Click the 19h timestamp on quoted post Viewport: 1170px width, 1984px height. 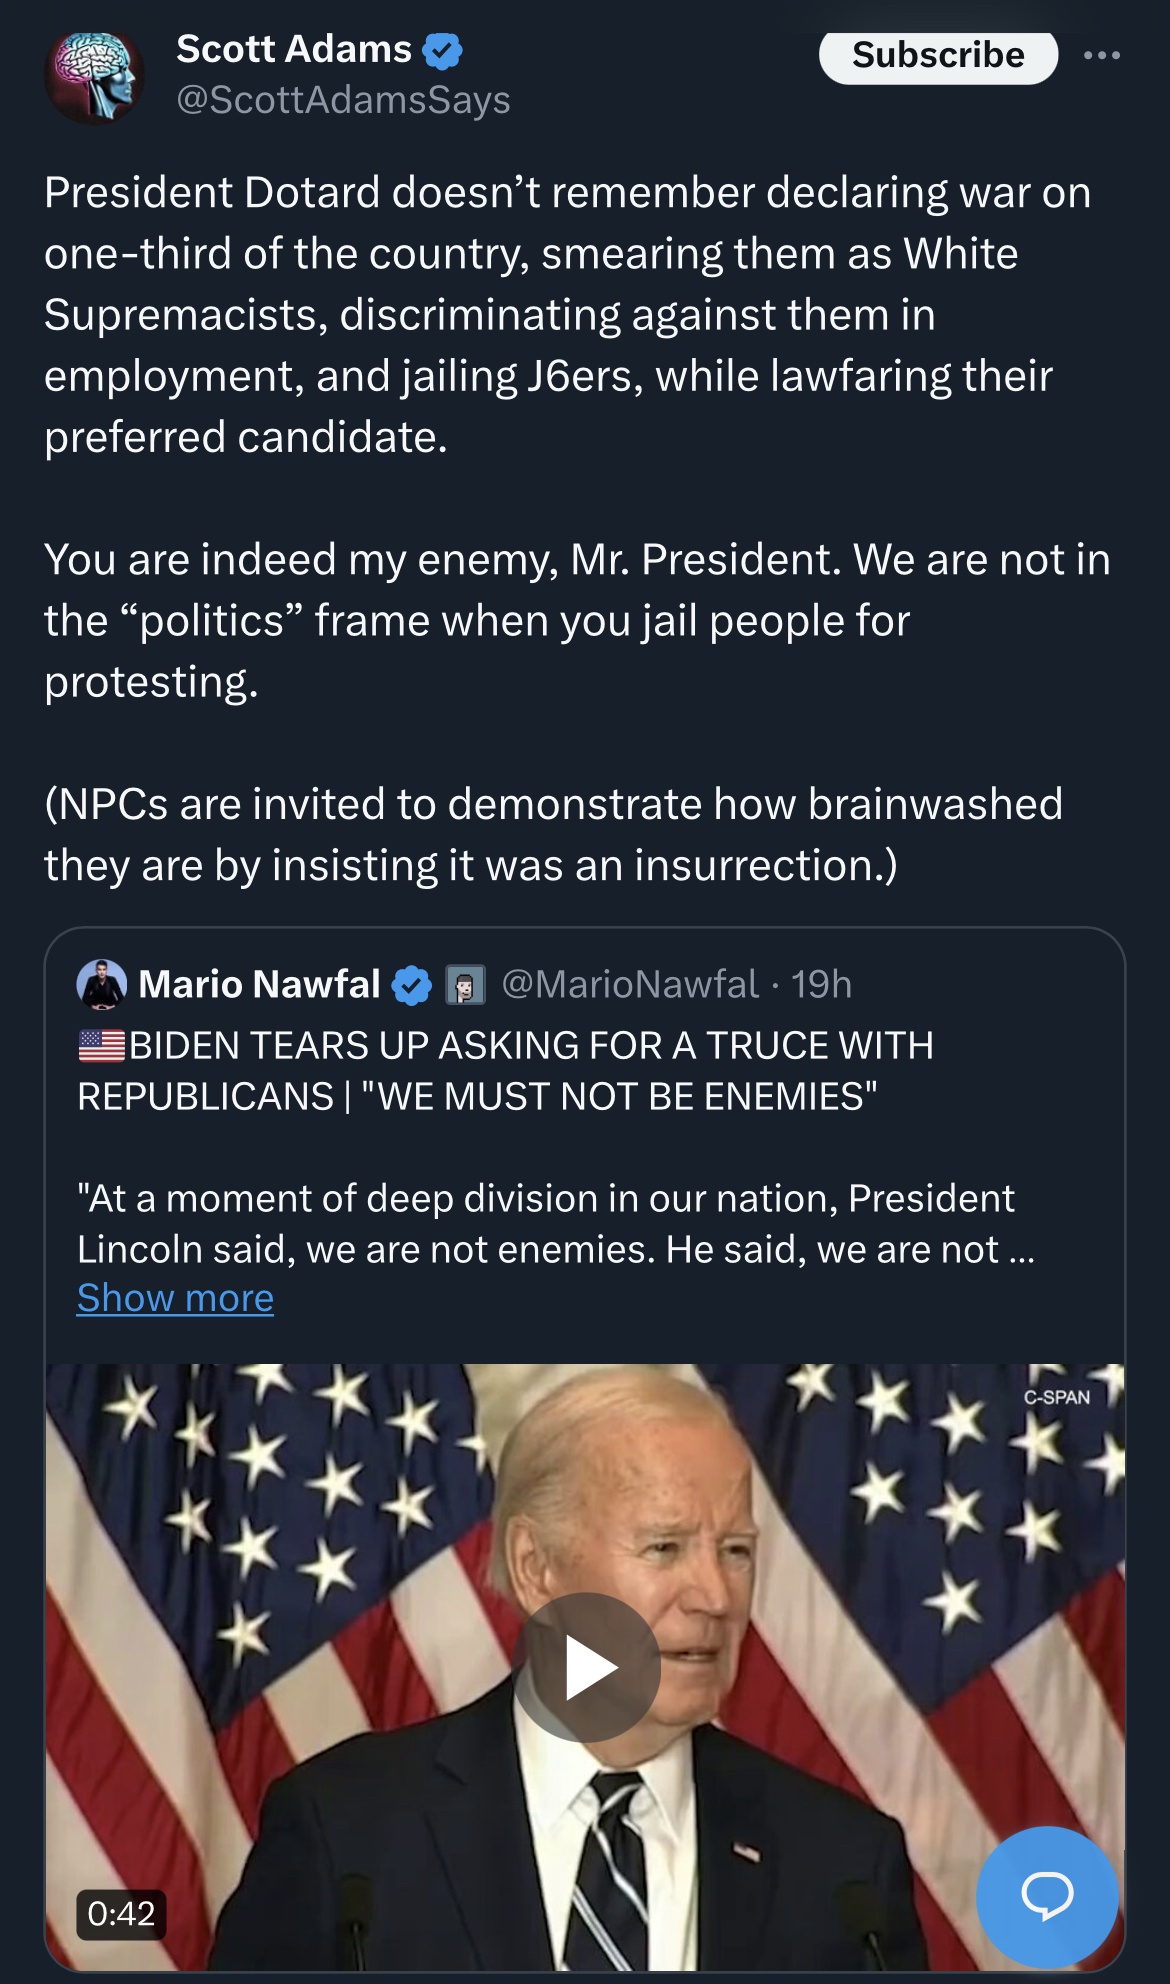(x=821, y=984)
